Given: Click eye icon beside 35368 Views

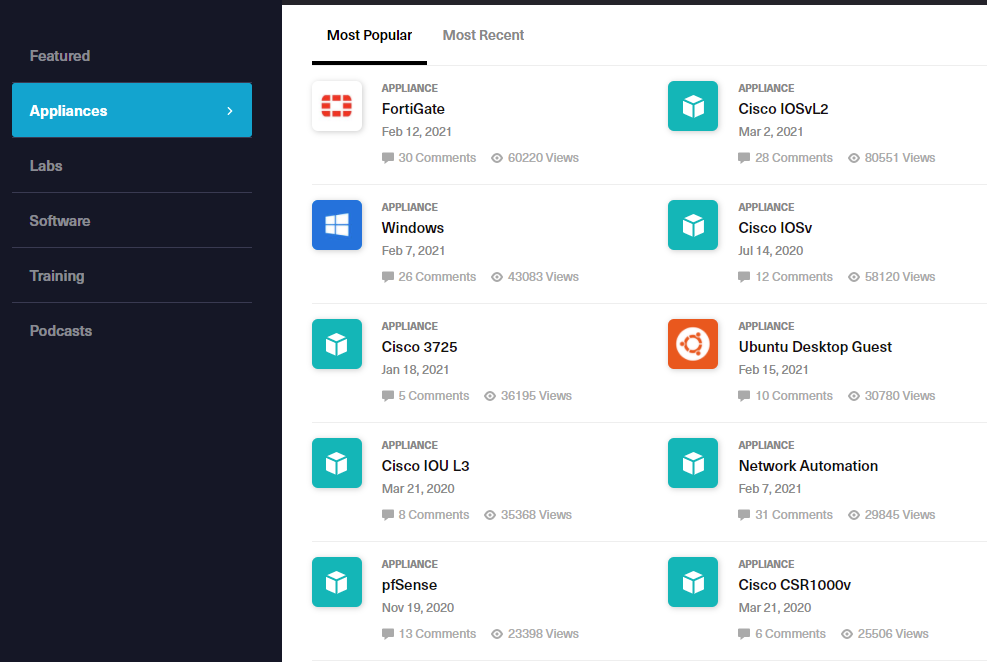Looking at the screenshot, I should tap(490, 515).
